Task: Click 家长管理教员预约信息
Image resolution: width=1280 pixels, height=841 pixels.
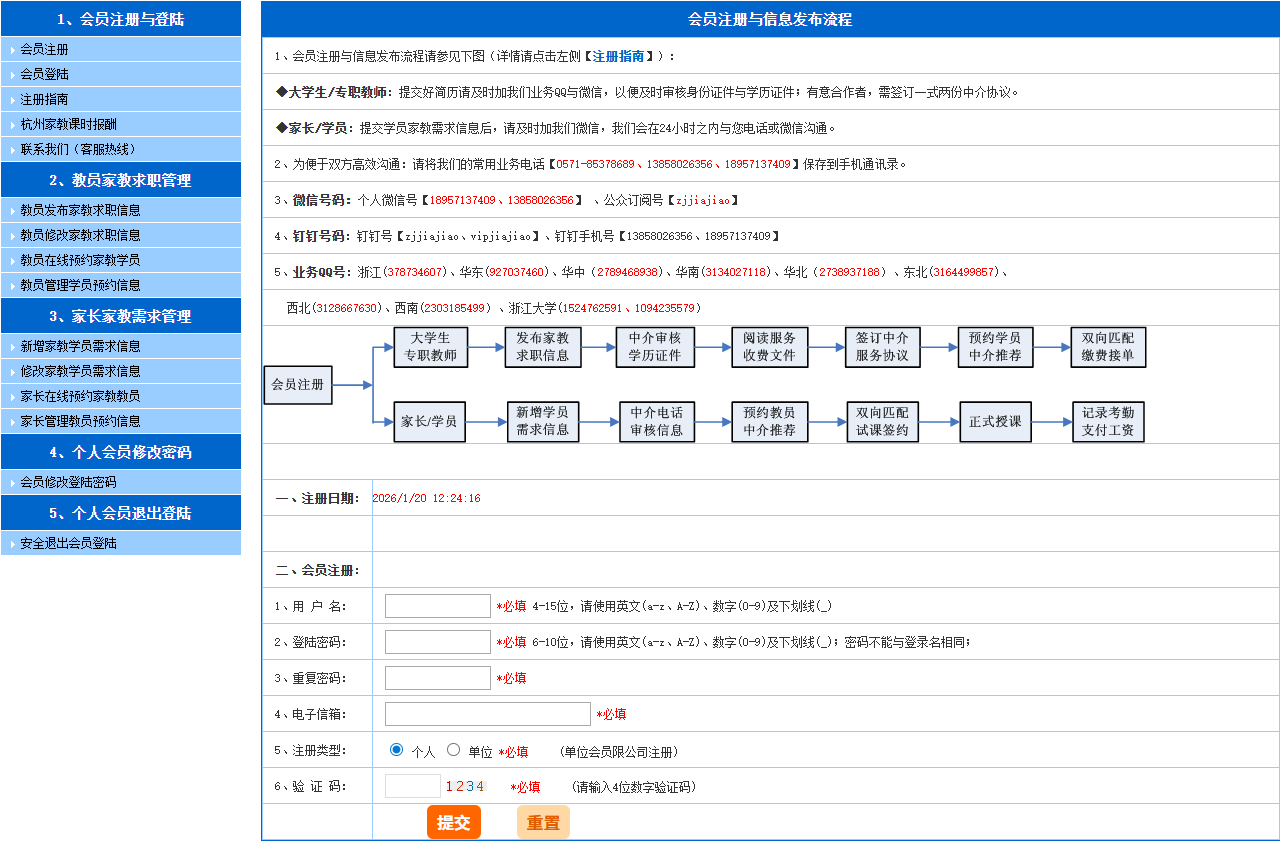Action: 80,421
